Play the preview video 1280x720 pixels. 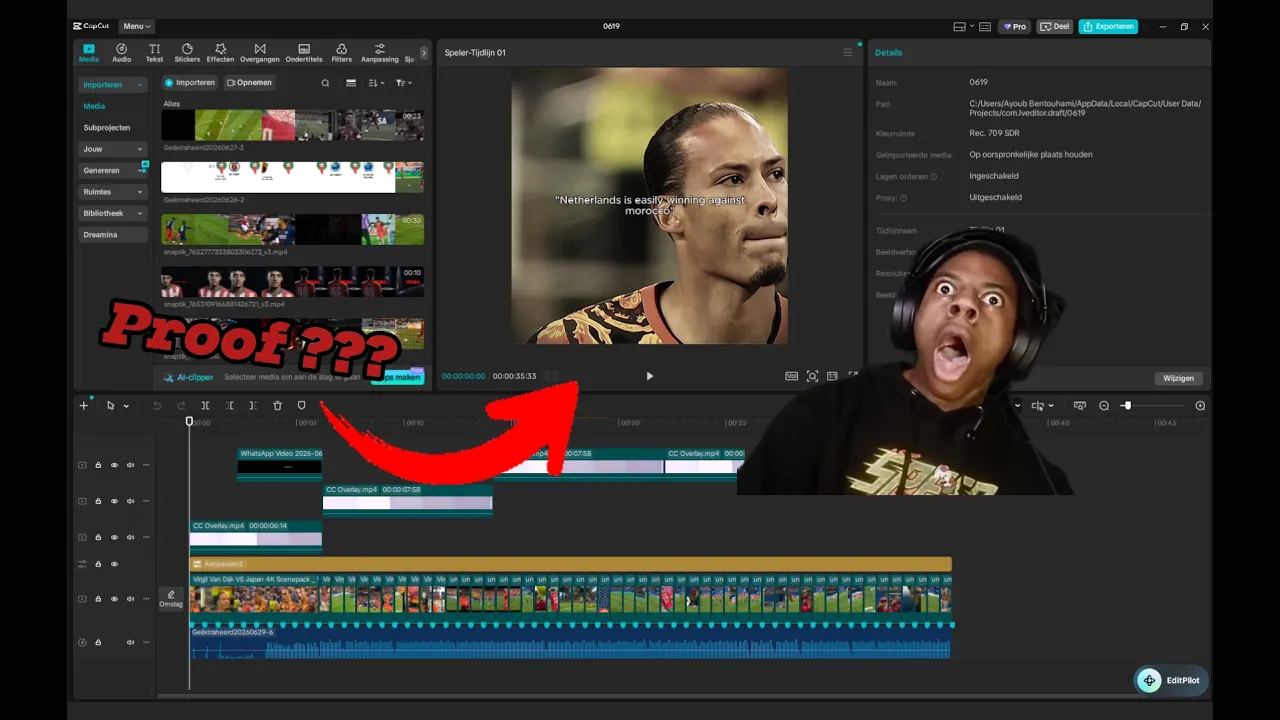[x=649, y=376]
